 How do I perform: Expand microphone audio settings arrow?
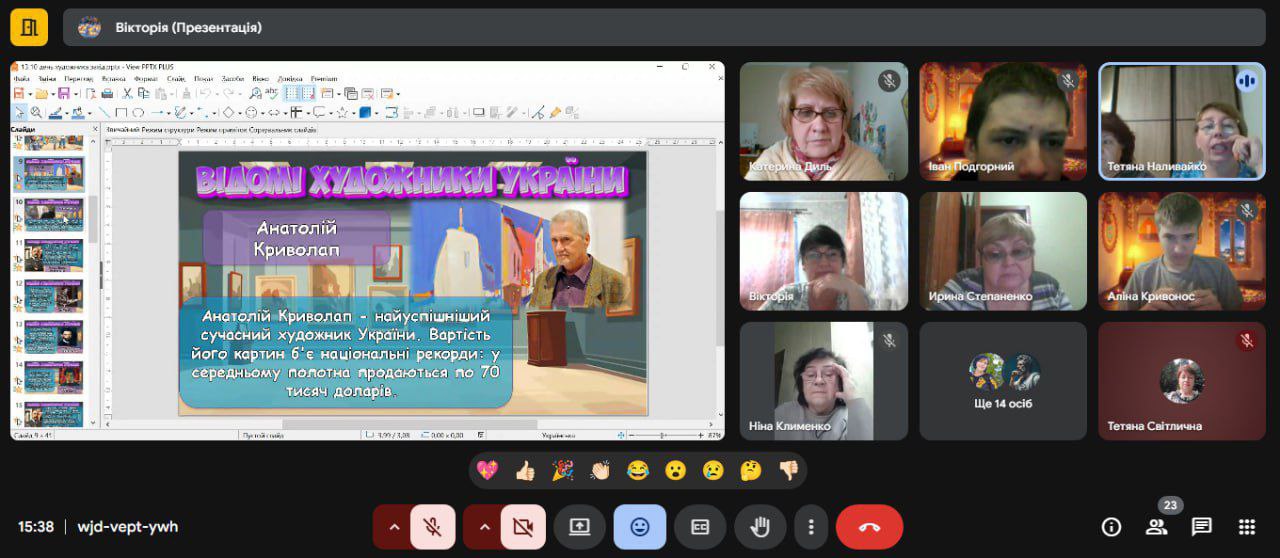click(x=393, y=527)
